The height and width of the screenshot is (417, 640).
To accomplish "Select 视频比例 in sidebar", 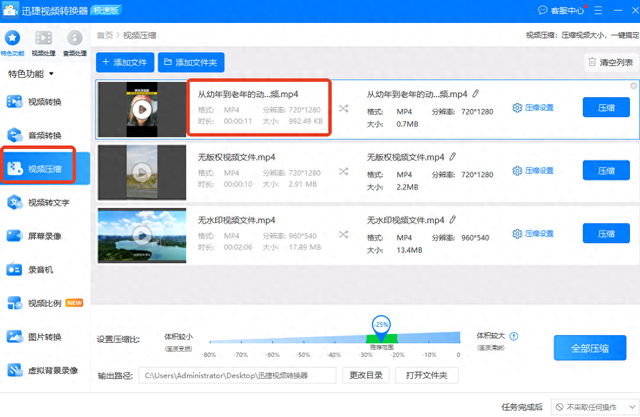I will coord(45,303).
